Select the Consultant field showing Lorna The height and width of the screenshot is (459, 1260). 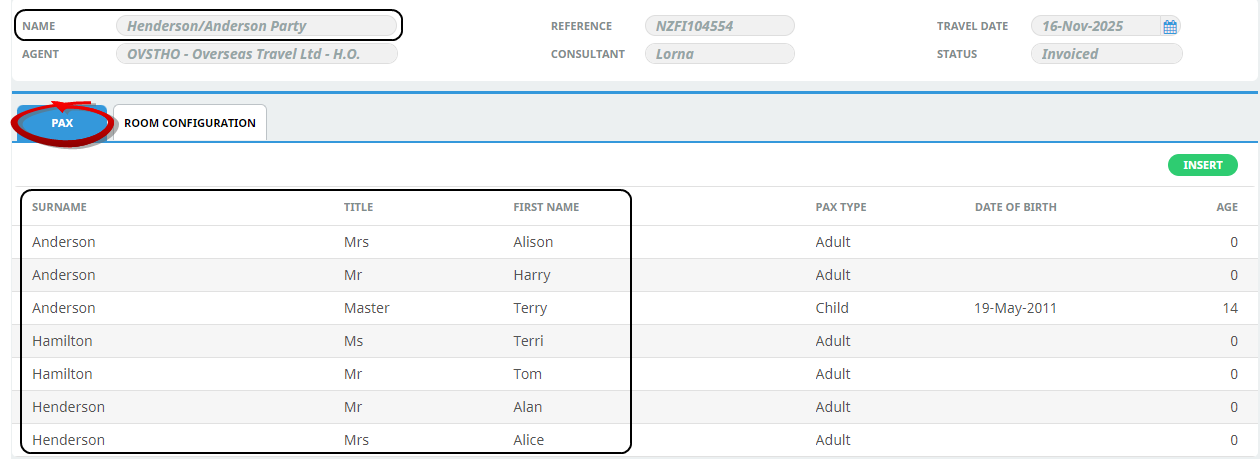[x=719, y=54]
